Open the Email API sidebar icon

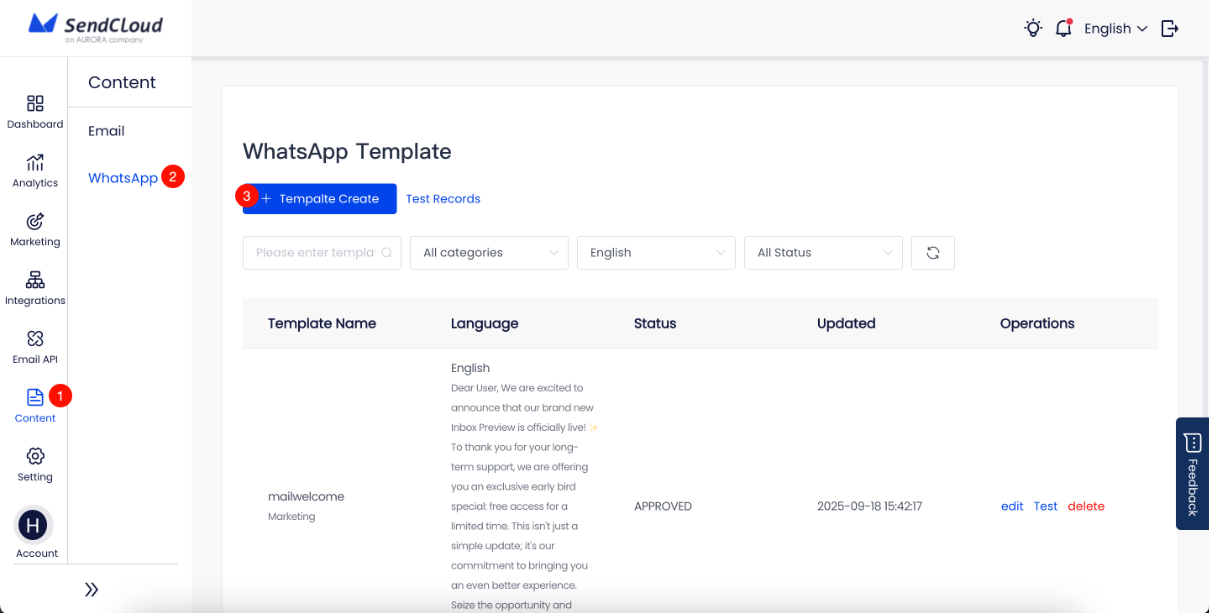pos(35,339)
